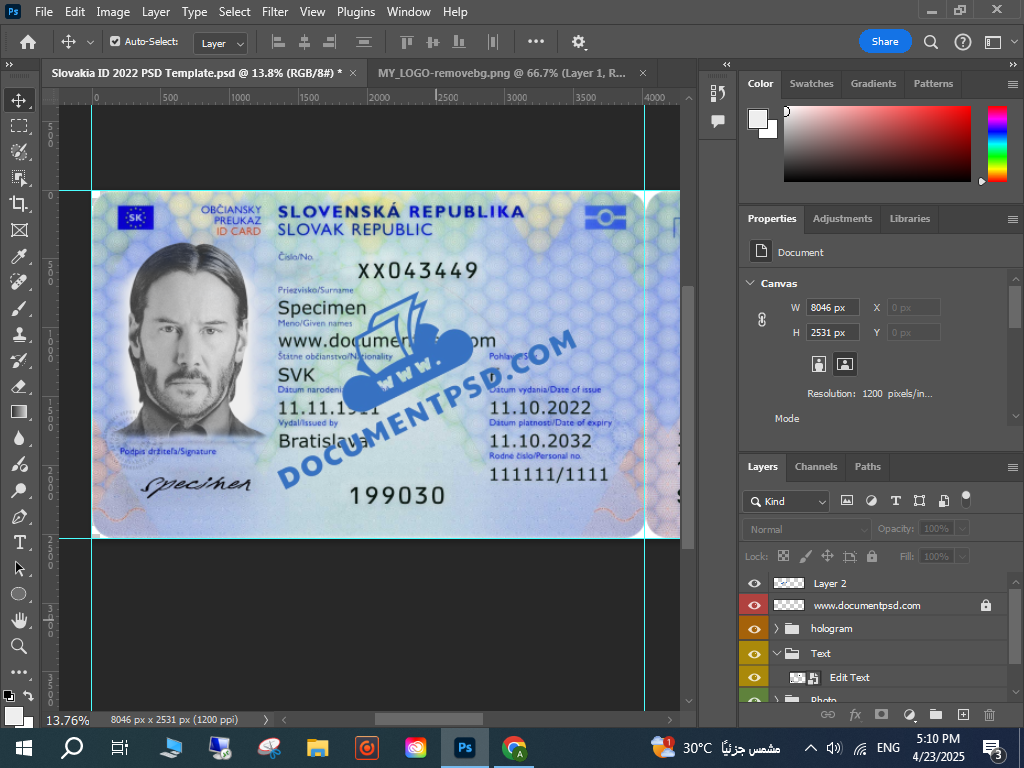Select the Eraser tool
The height and width of the screenshot is (768, 1024).
[19, 386]
